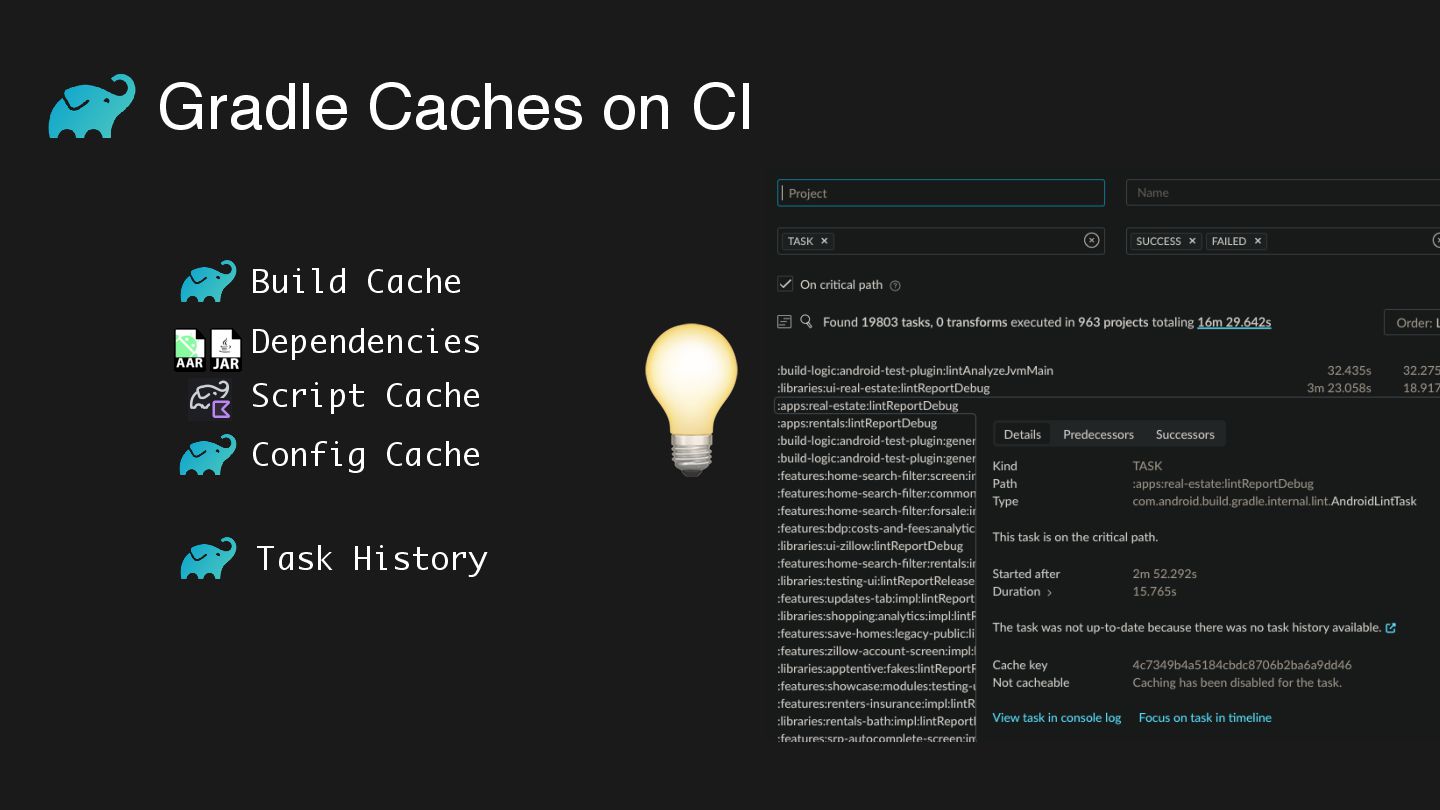Switch to the Details tab
This screenshot has width=1440, height=810.
pos(1022,434)
